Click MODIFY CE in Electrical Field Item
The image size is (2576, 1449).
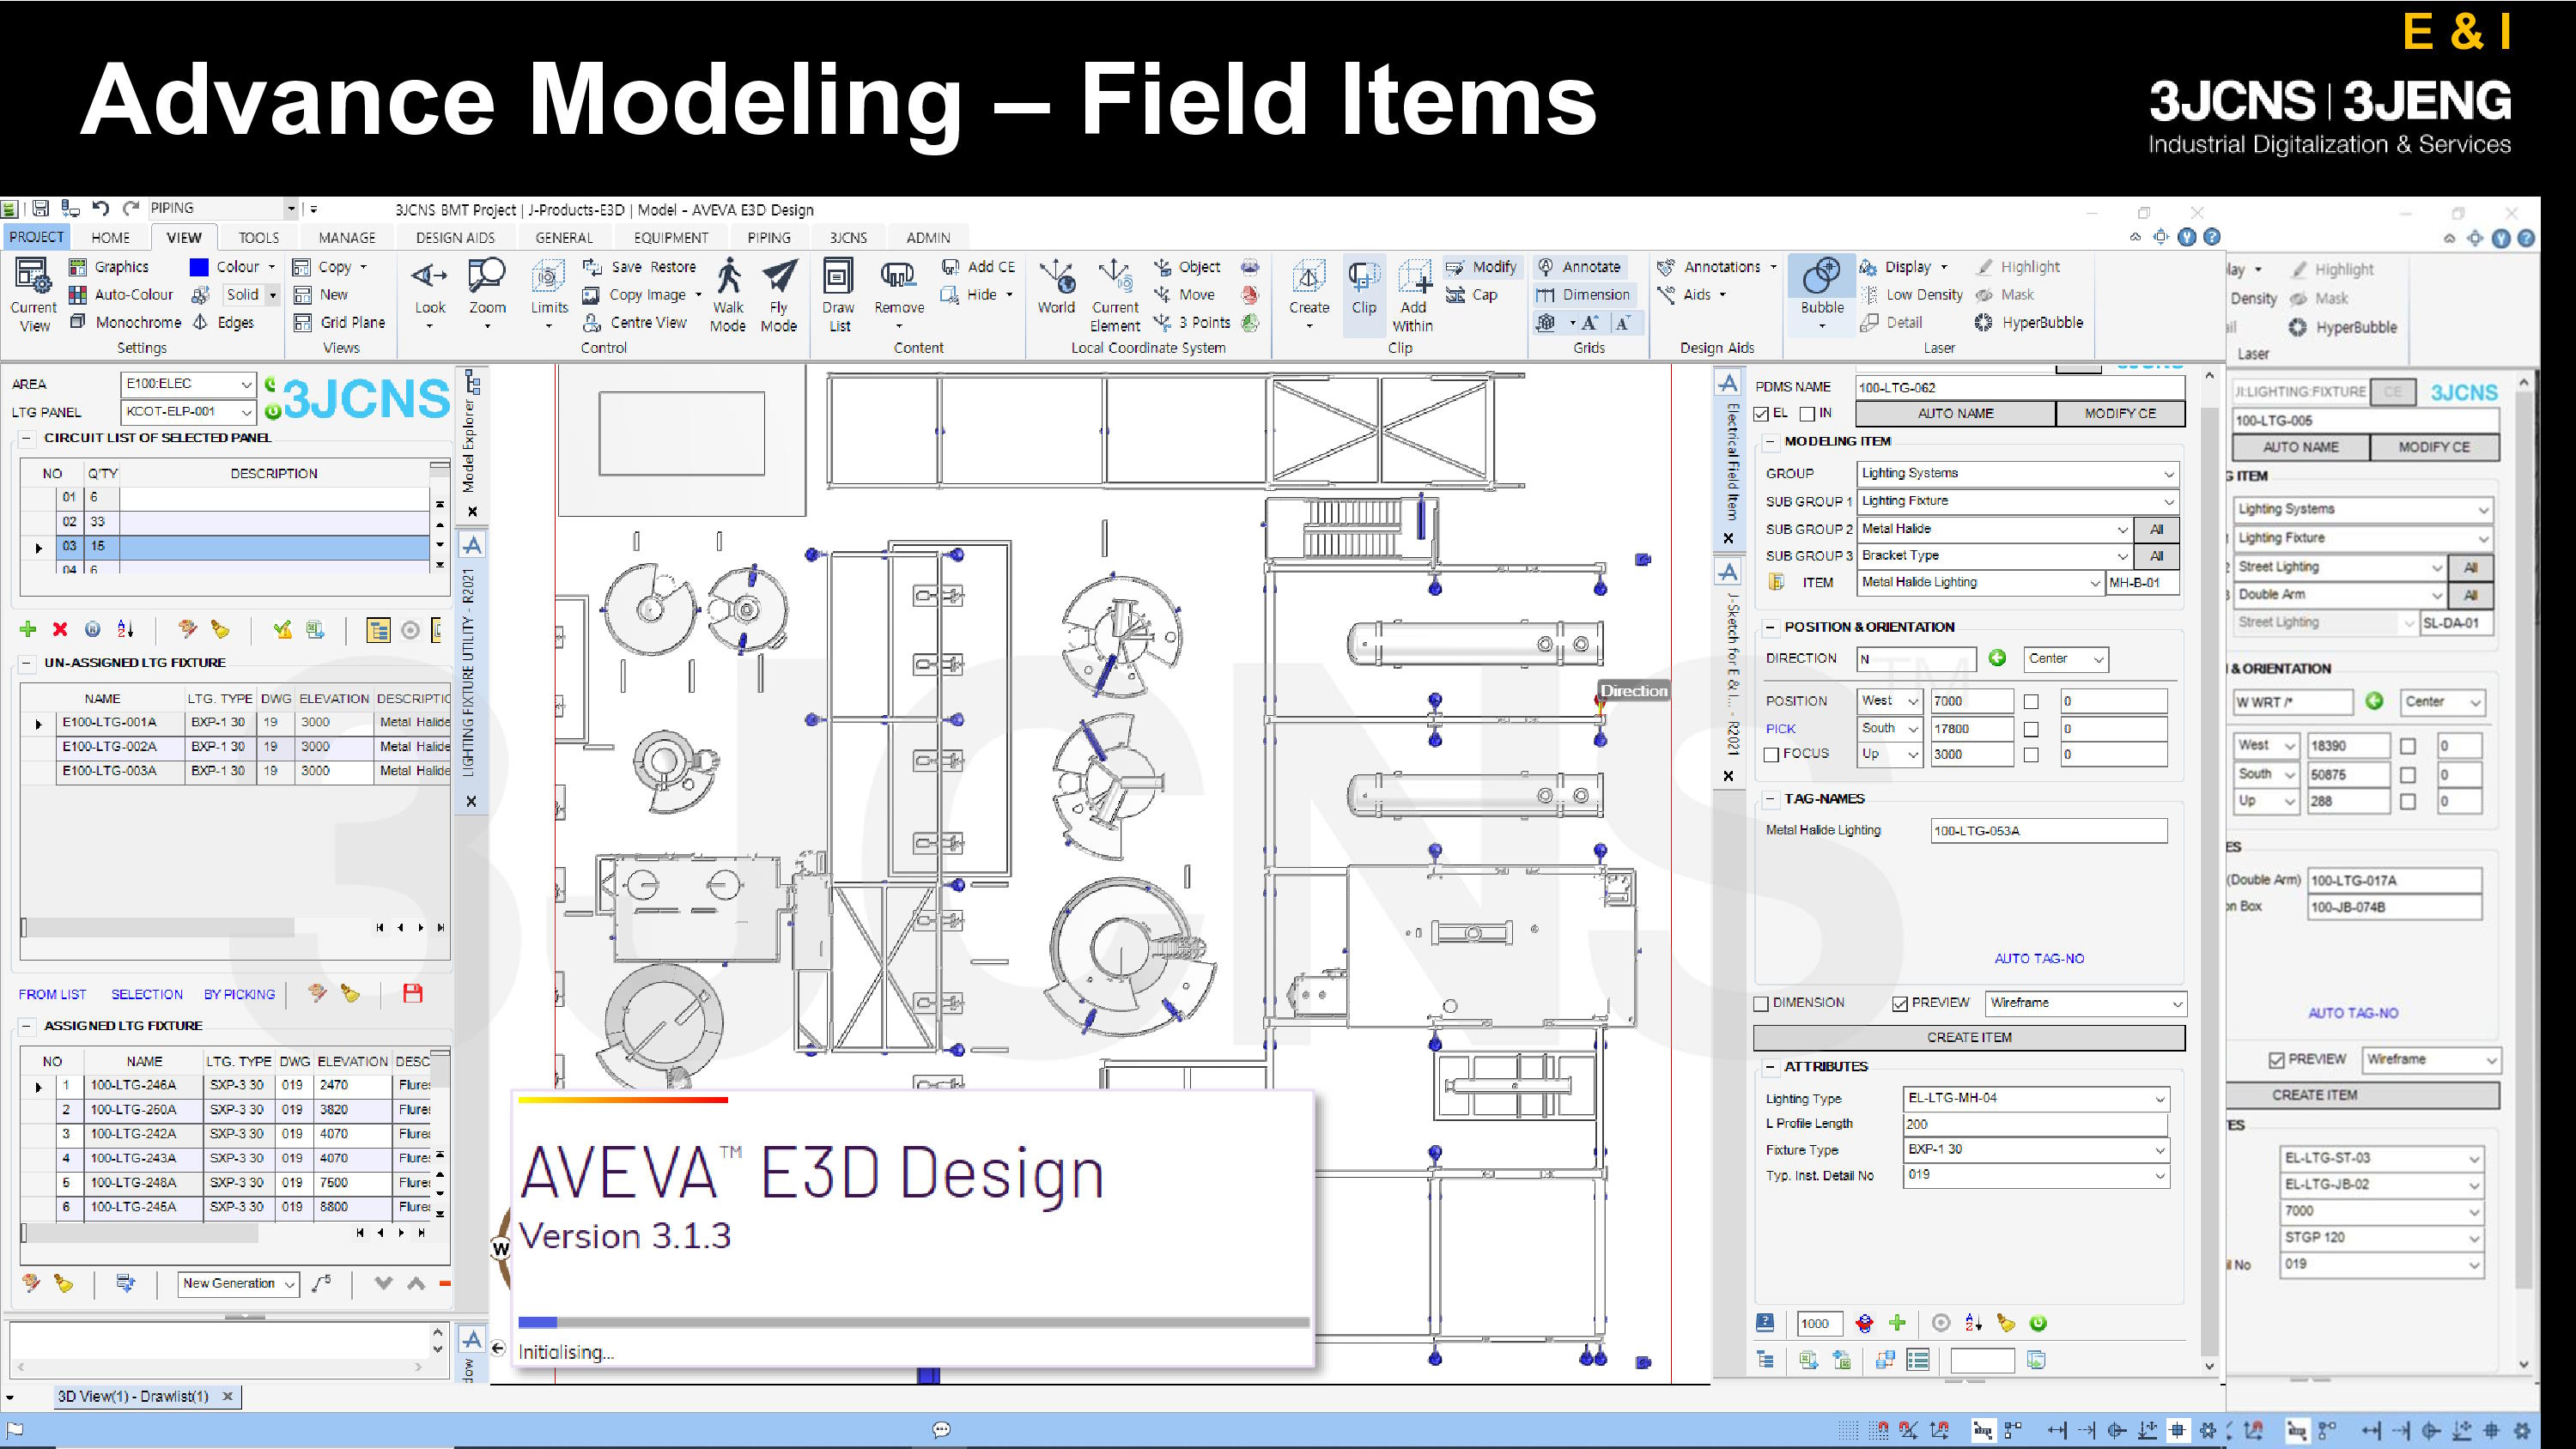pos(2120,413)
